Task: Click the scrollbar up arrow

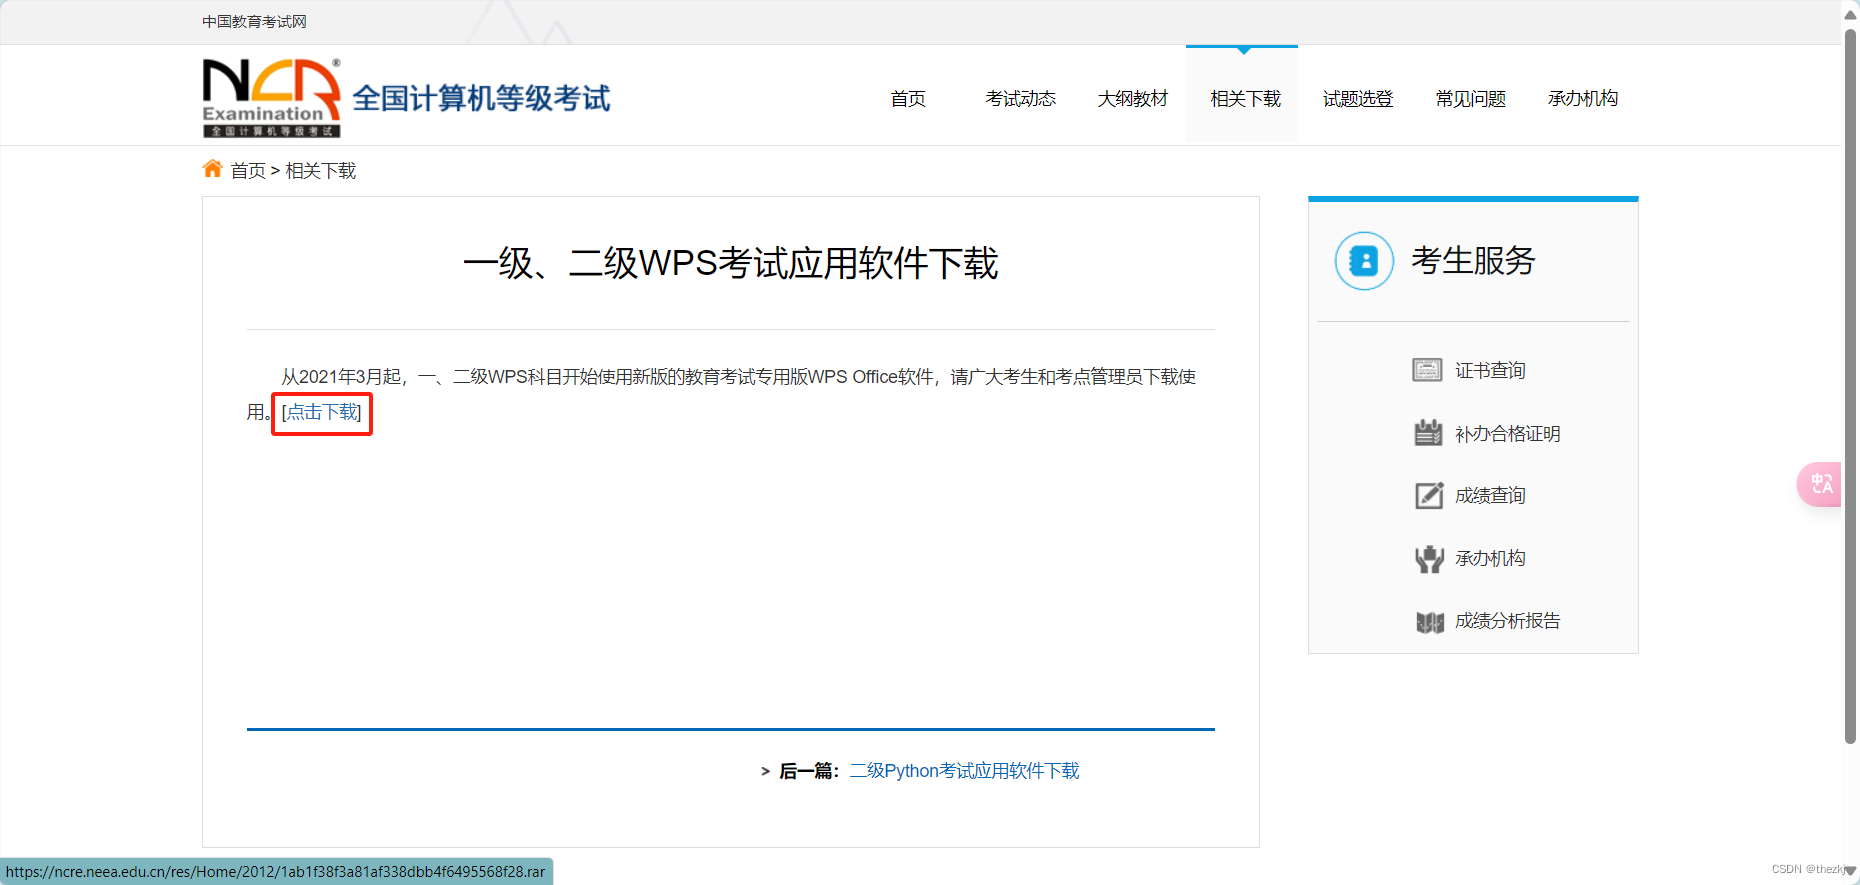Action: [1850, 13]
